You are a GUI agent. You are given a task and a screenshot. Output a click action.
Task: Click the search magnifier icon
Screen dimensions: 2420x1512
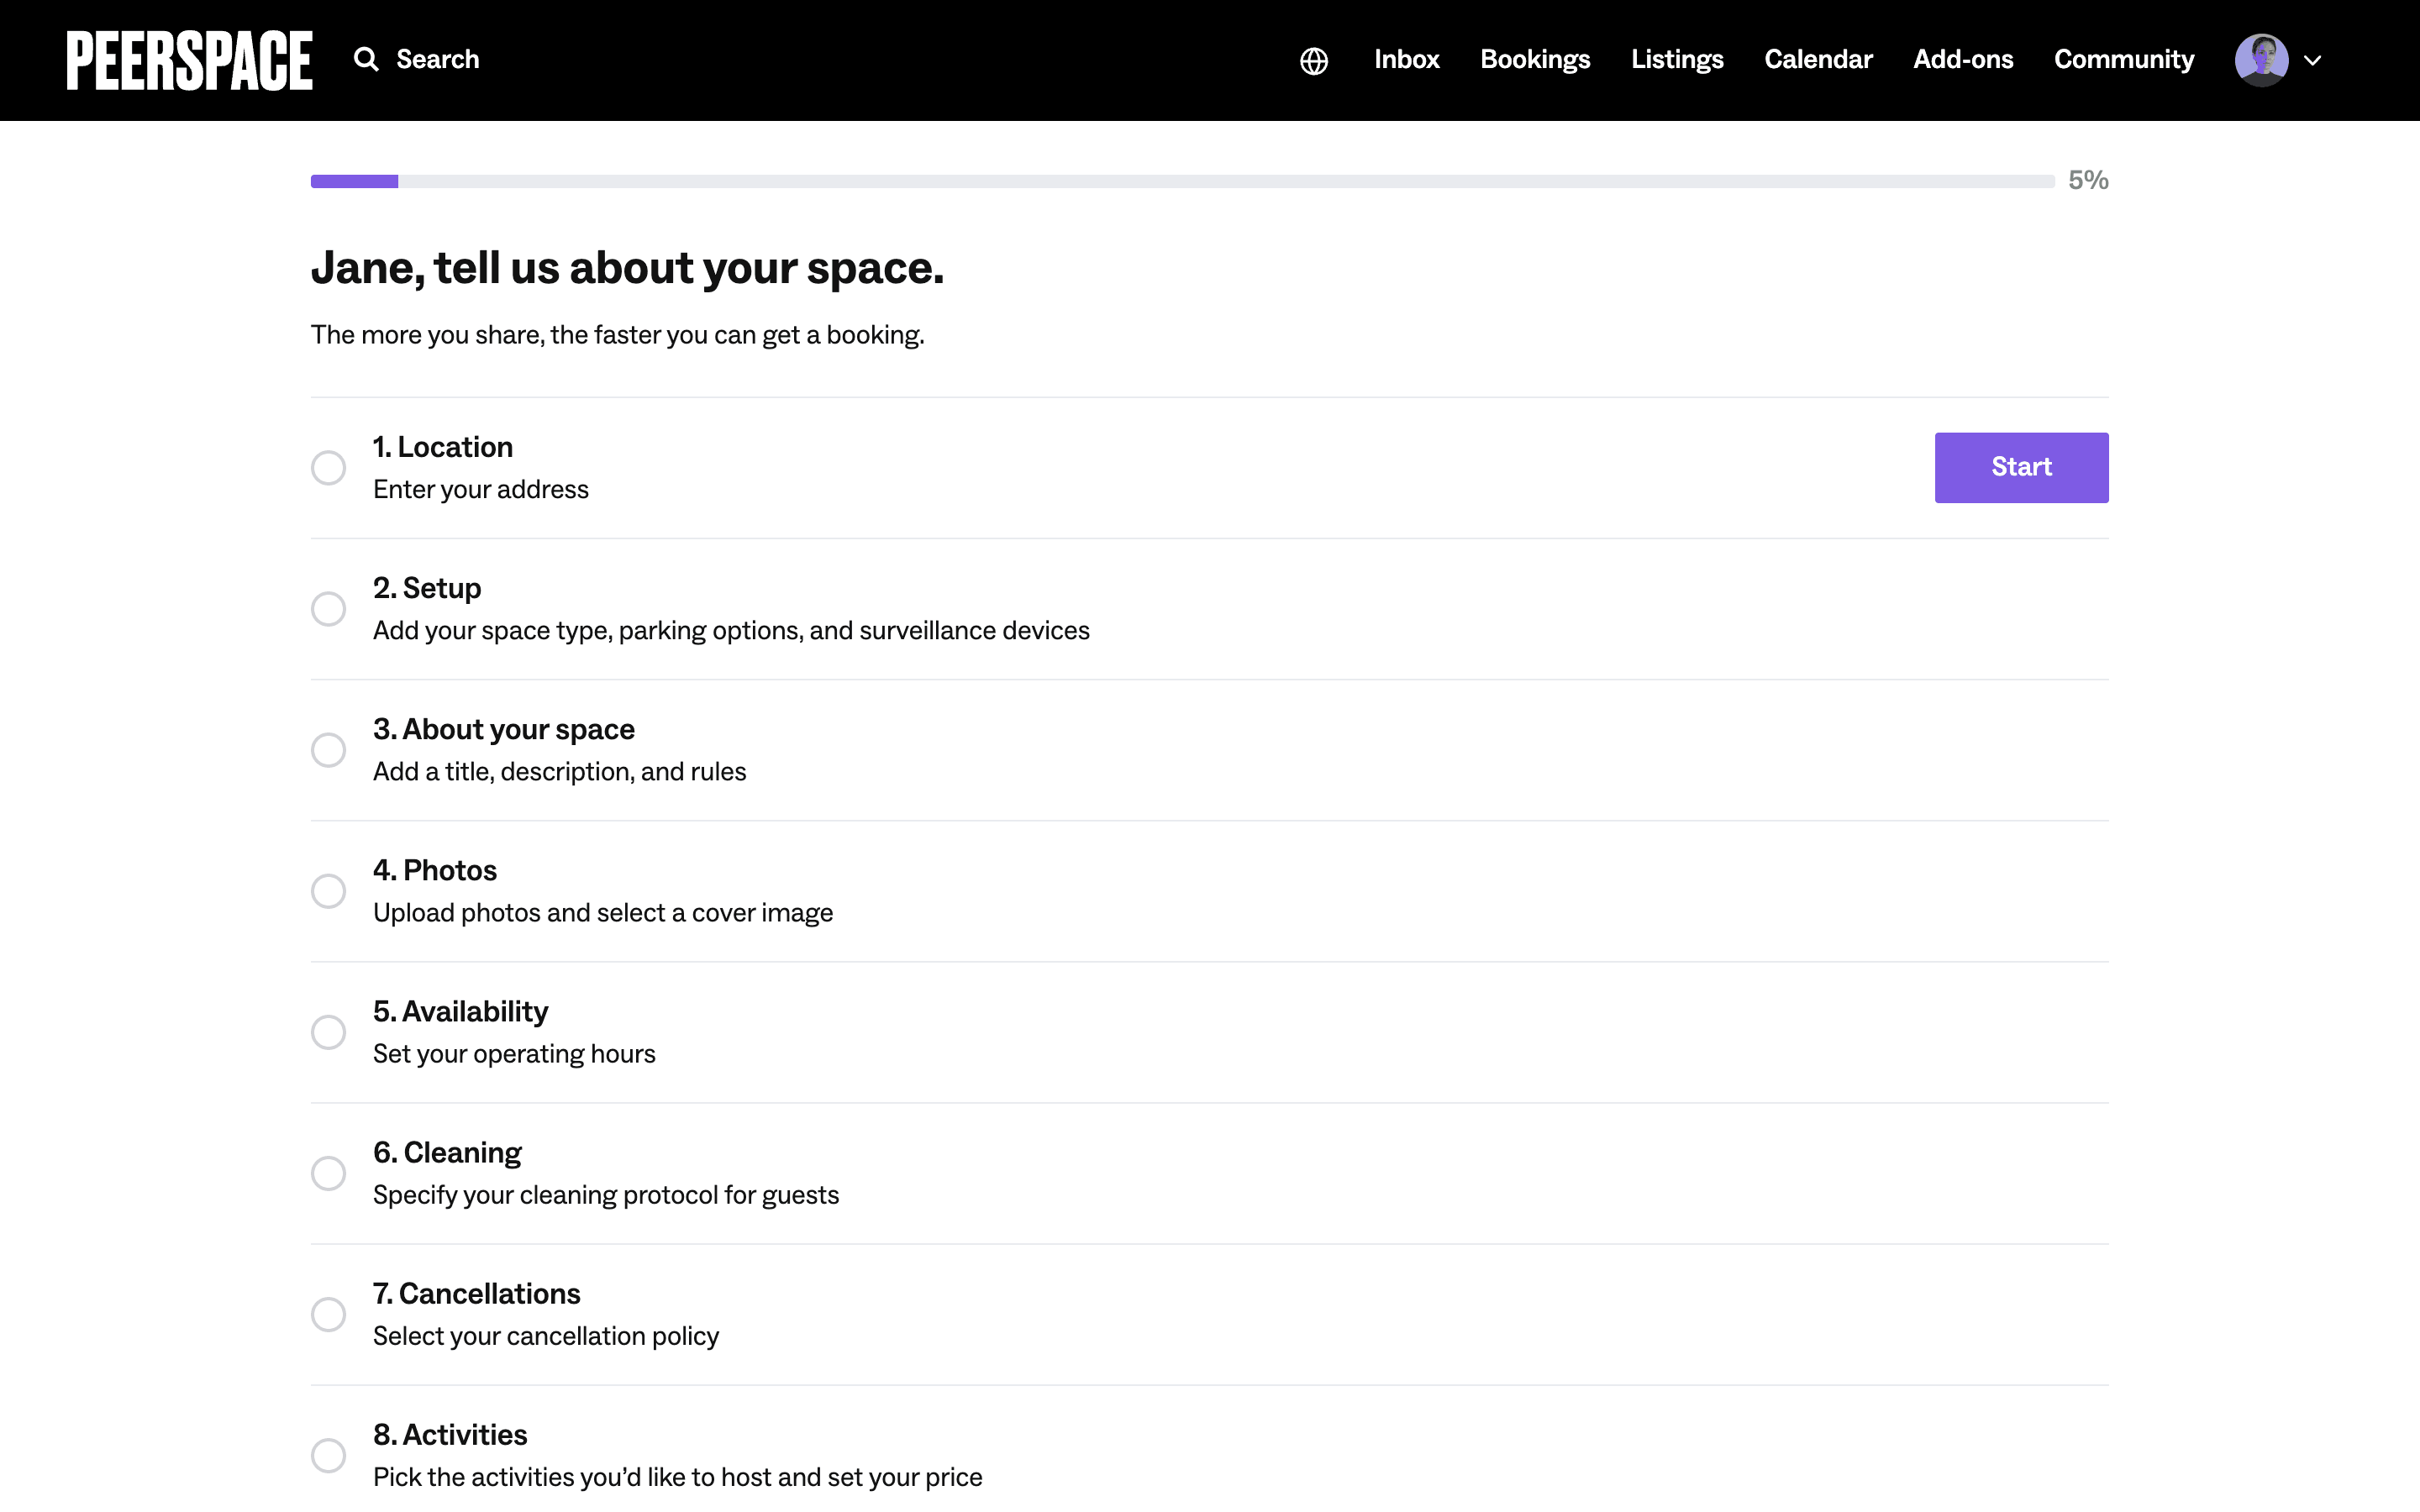(x=366, y=60)
